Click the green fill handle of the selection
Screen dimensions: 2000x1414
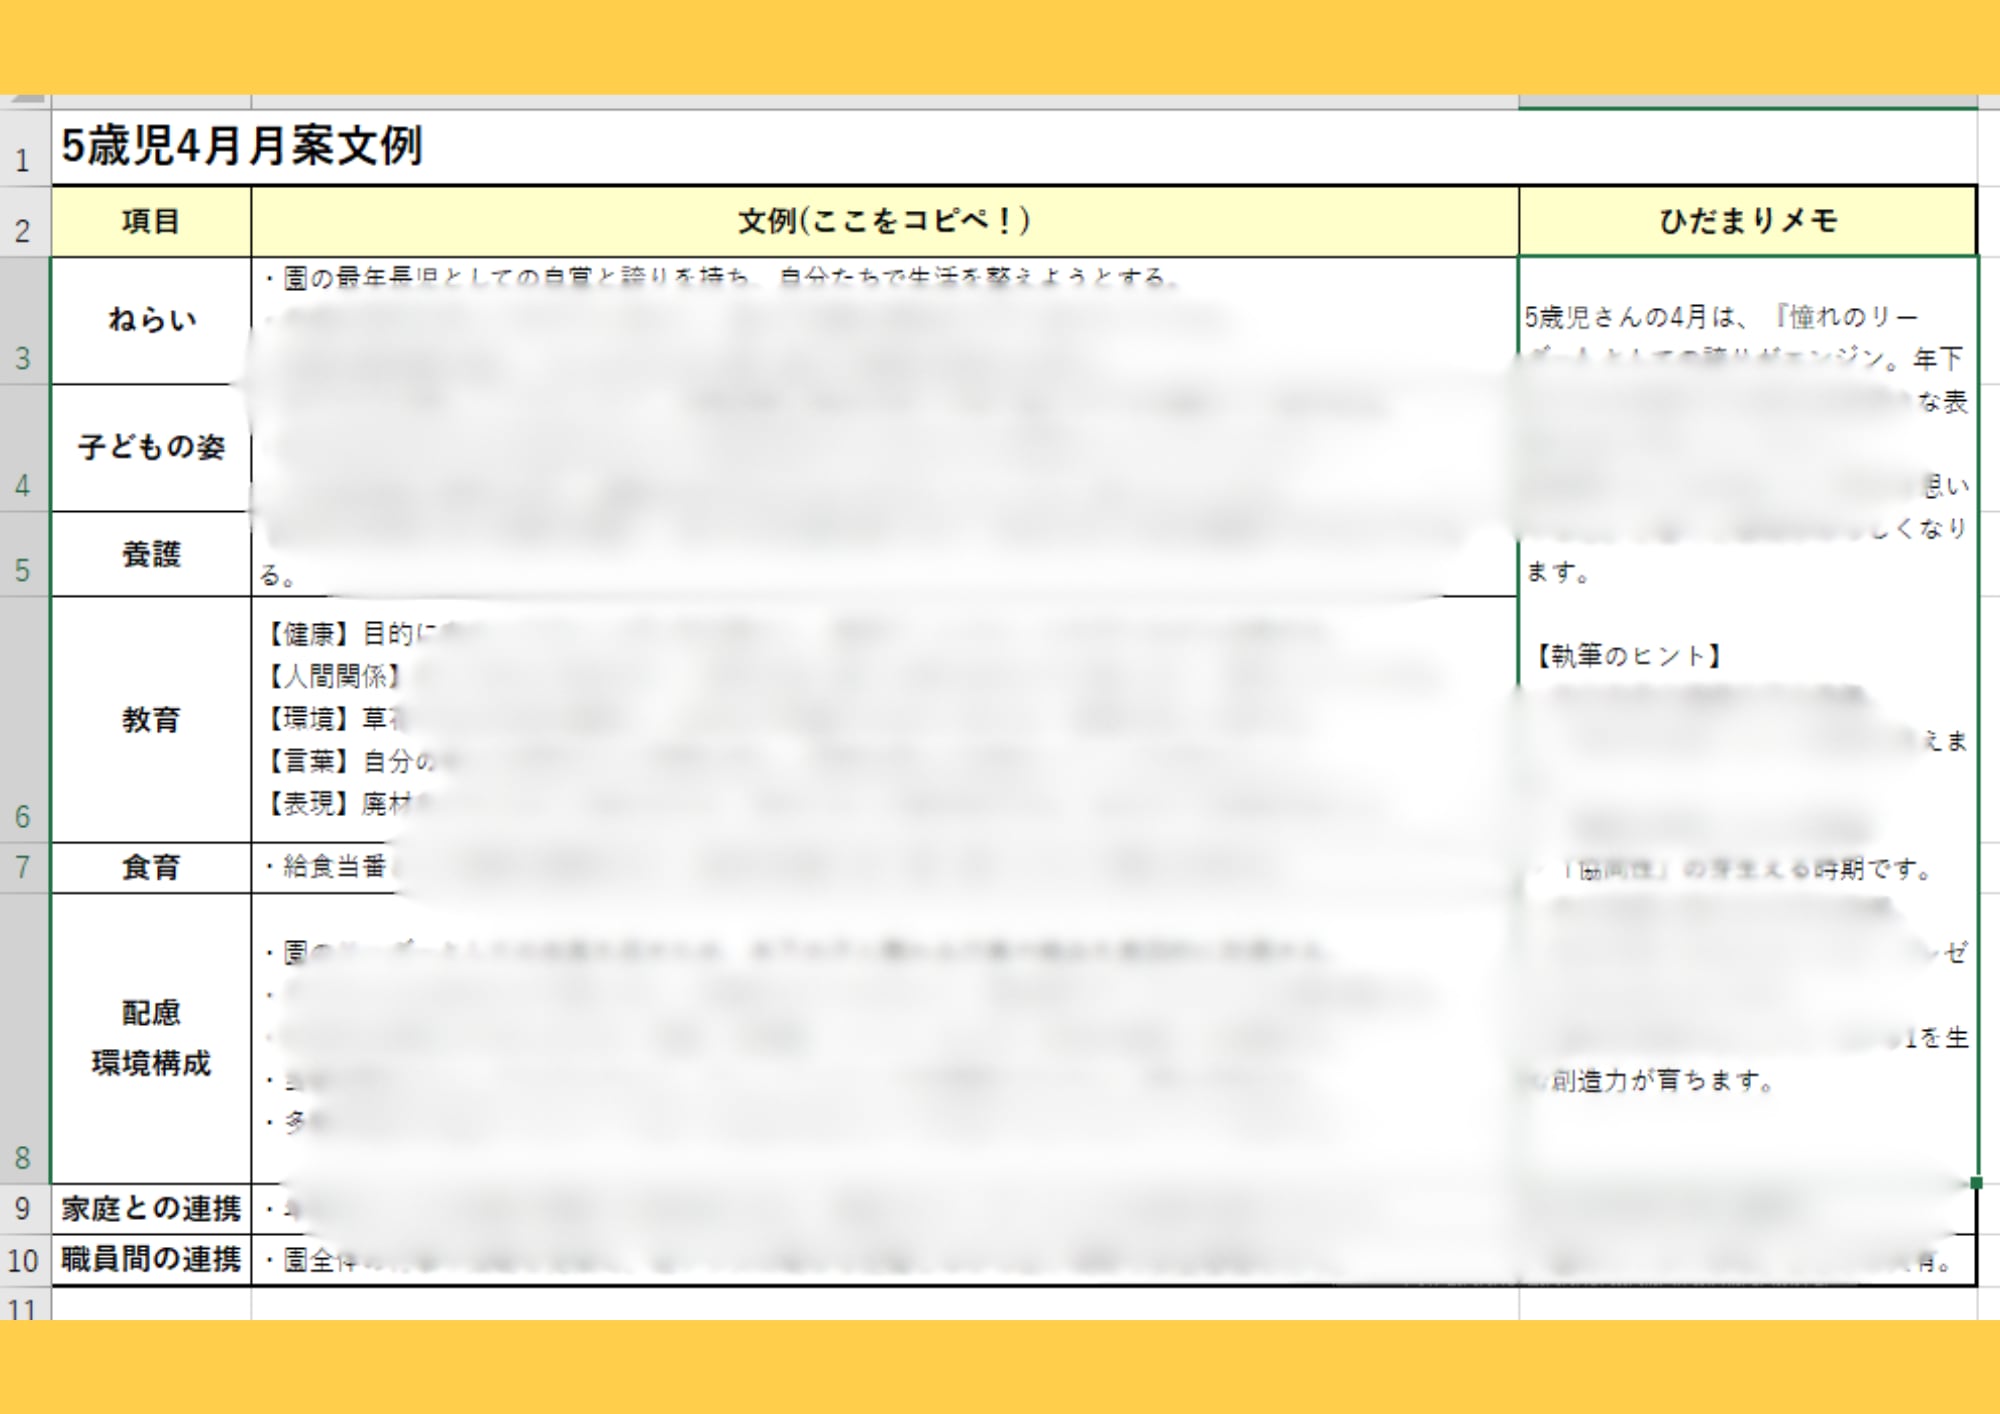click(1976, 1183)
